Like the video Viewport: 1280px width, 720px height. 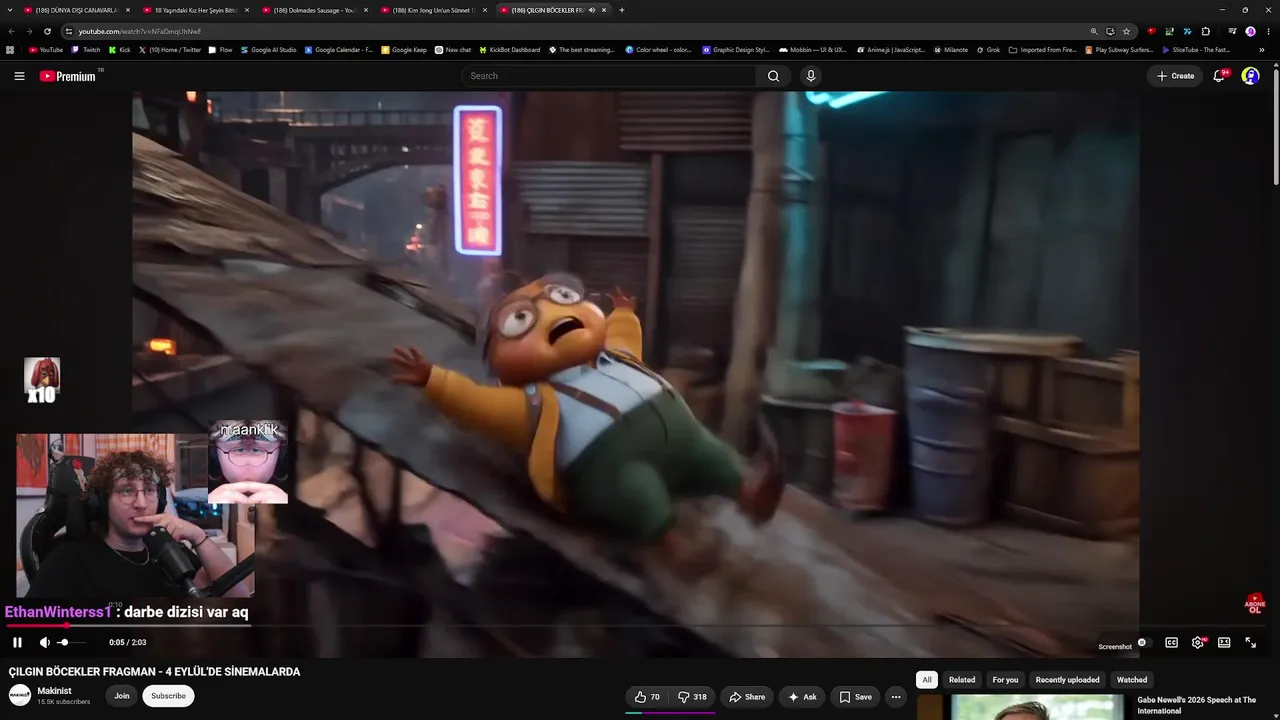646,697
